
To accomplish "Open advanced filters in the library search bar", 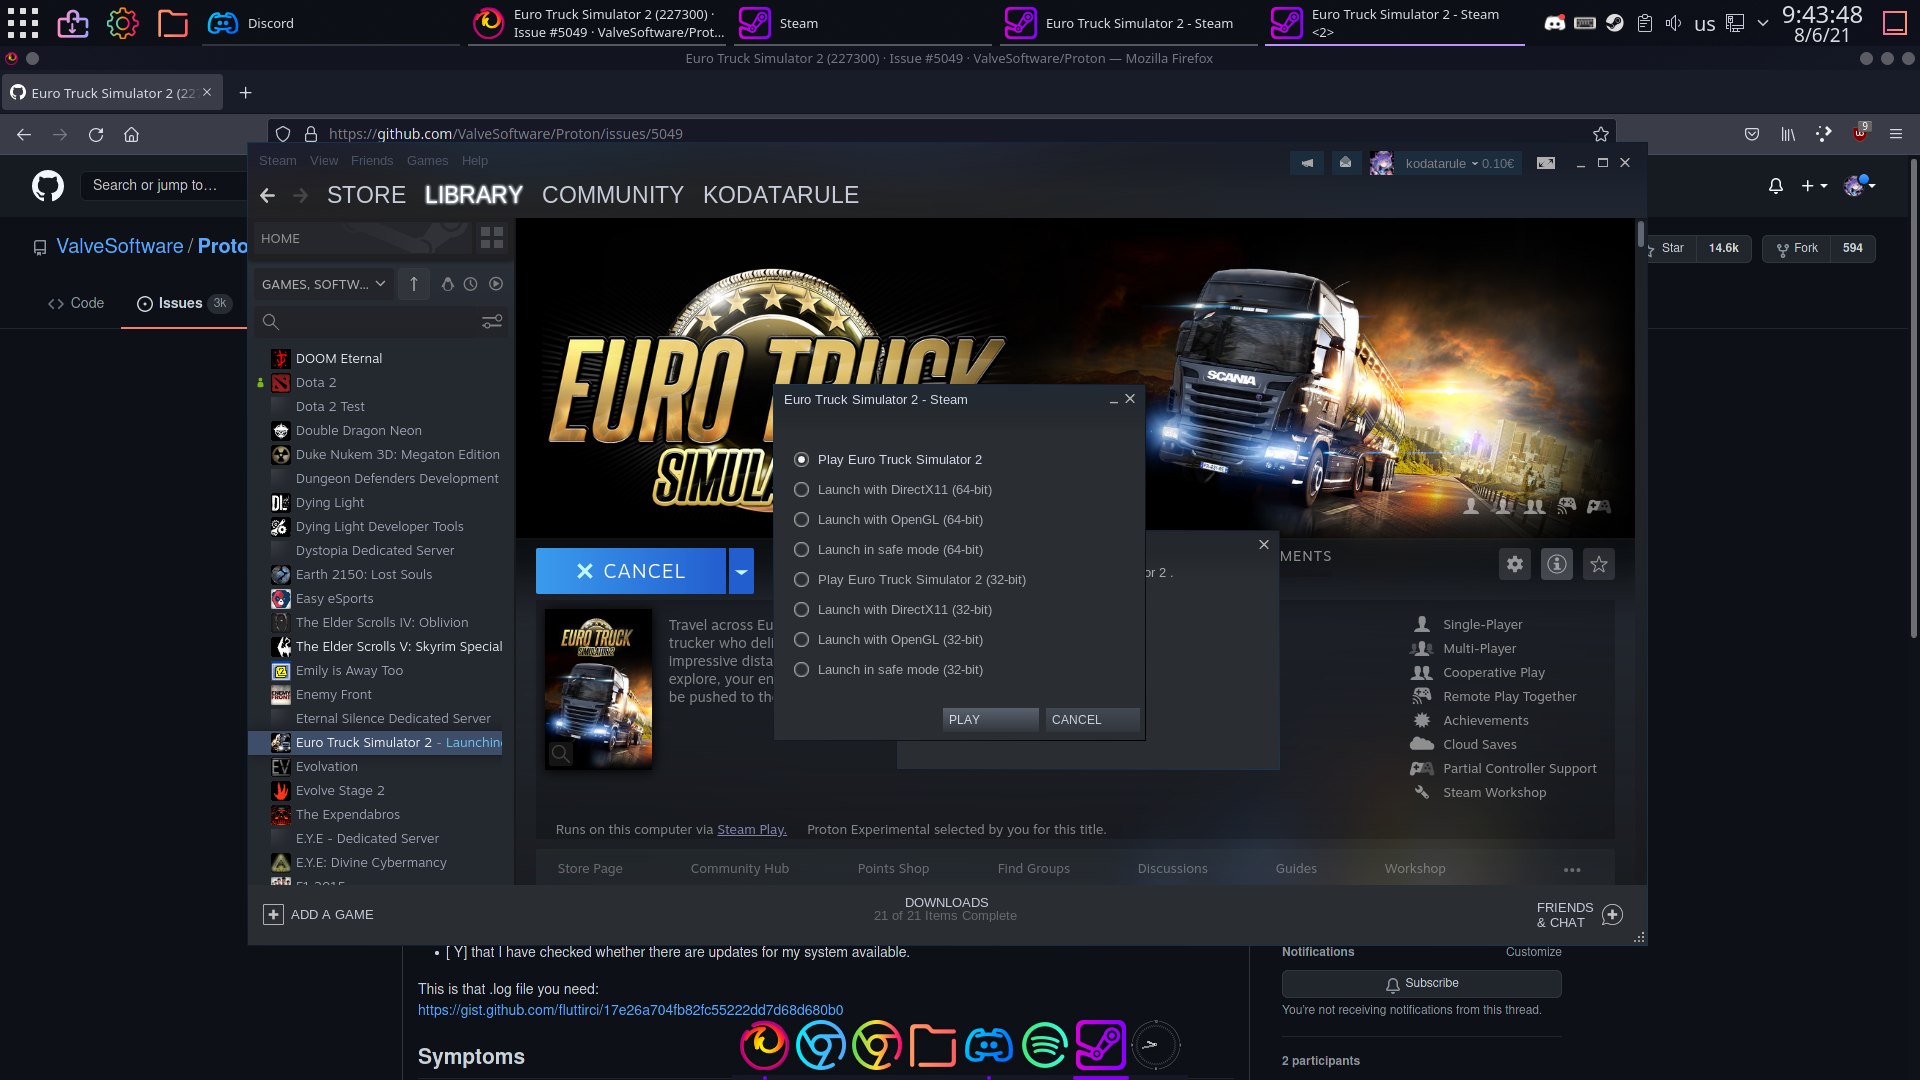I will [491, 322].
